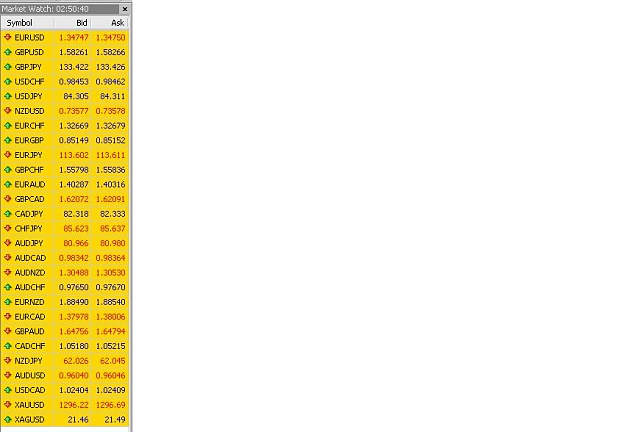The width and height of the screenshot is (625, 432).
Task: Click the red arrow icon next to NZDJPY
Action: coord(8,361)
